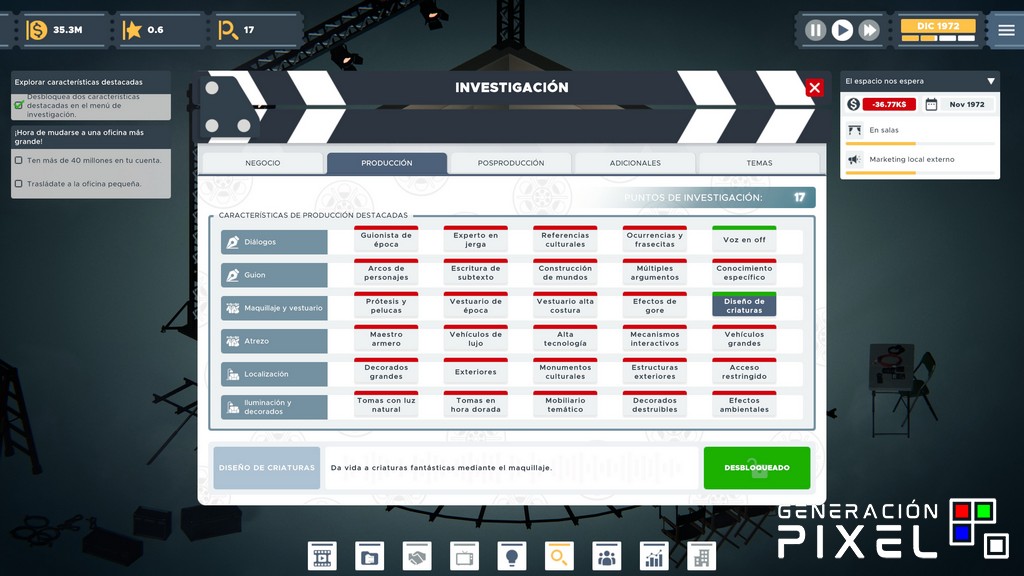The image size is (1024, 576).
Task: Switch to the POSPRODUCCIÓN tab
Action: pos(513,161)
